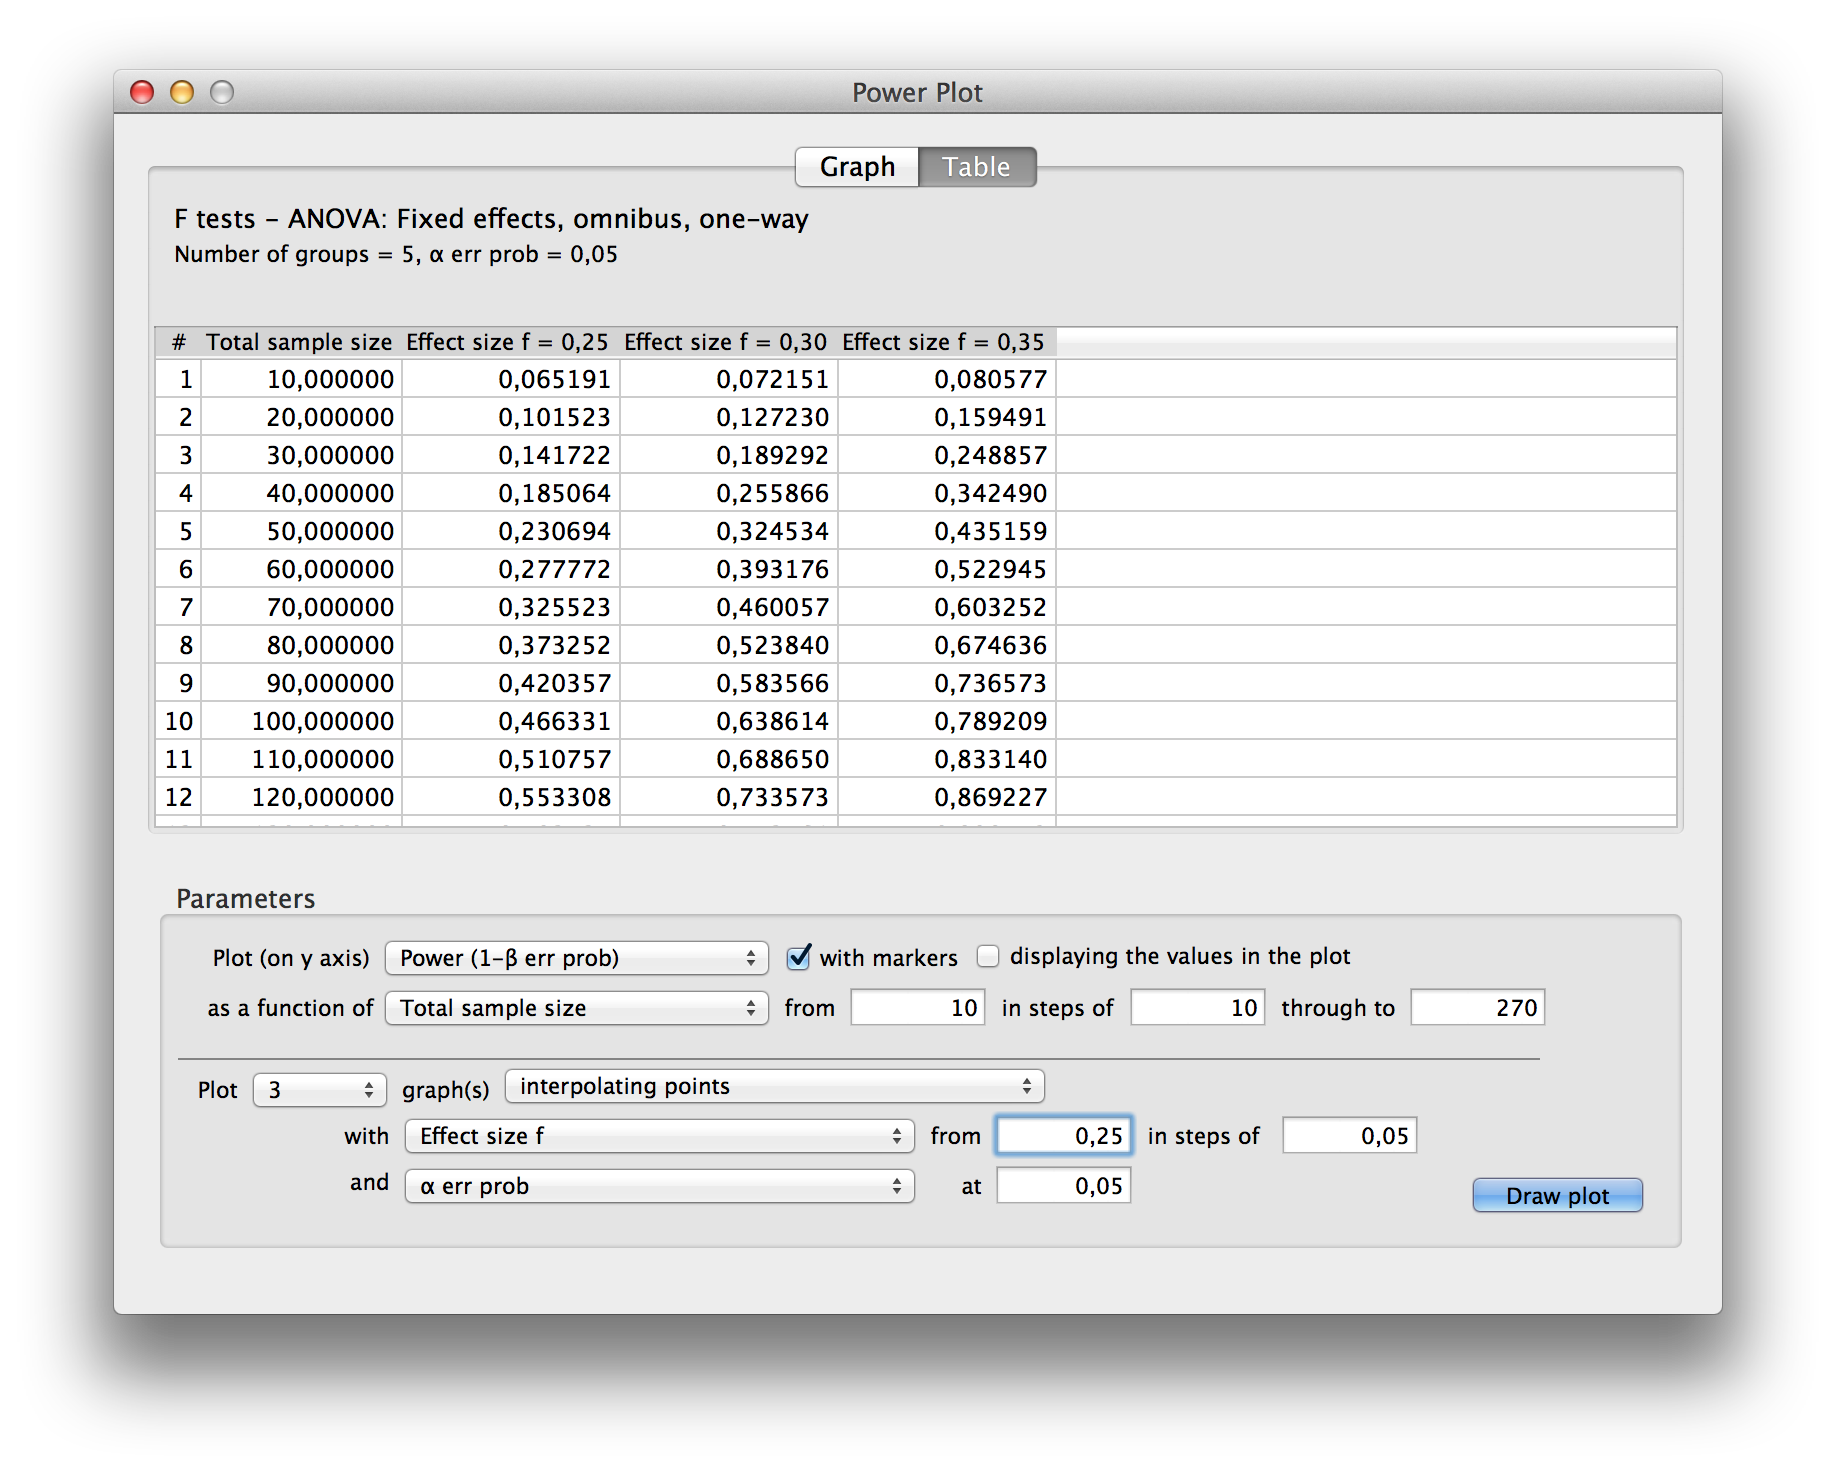
Task: Enable 'displaying the values in the plot'
Action: coord(988,956)
